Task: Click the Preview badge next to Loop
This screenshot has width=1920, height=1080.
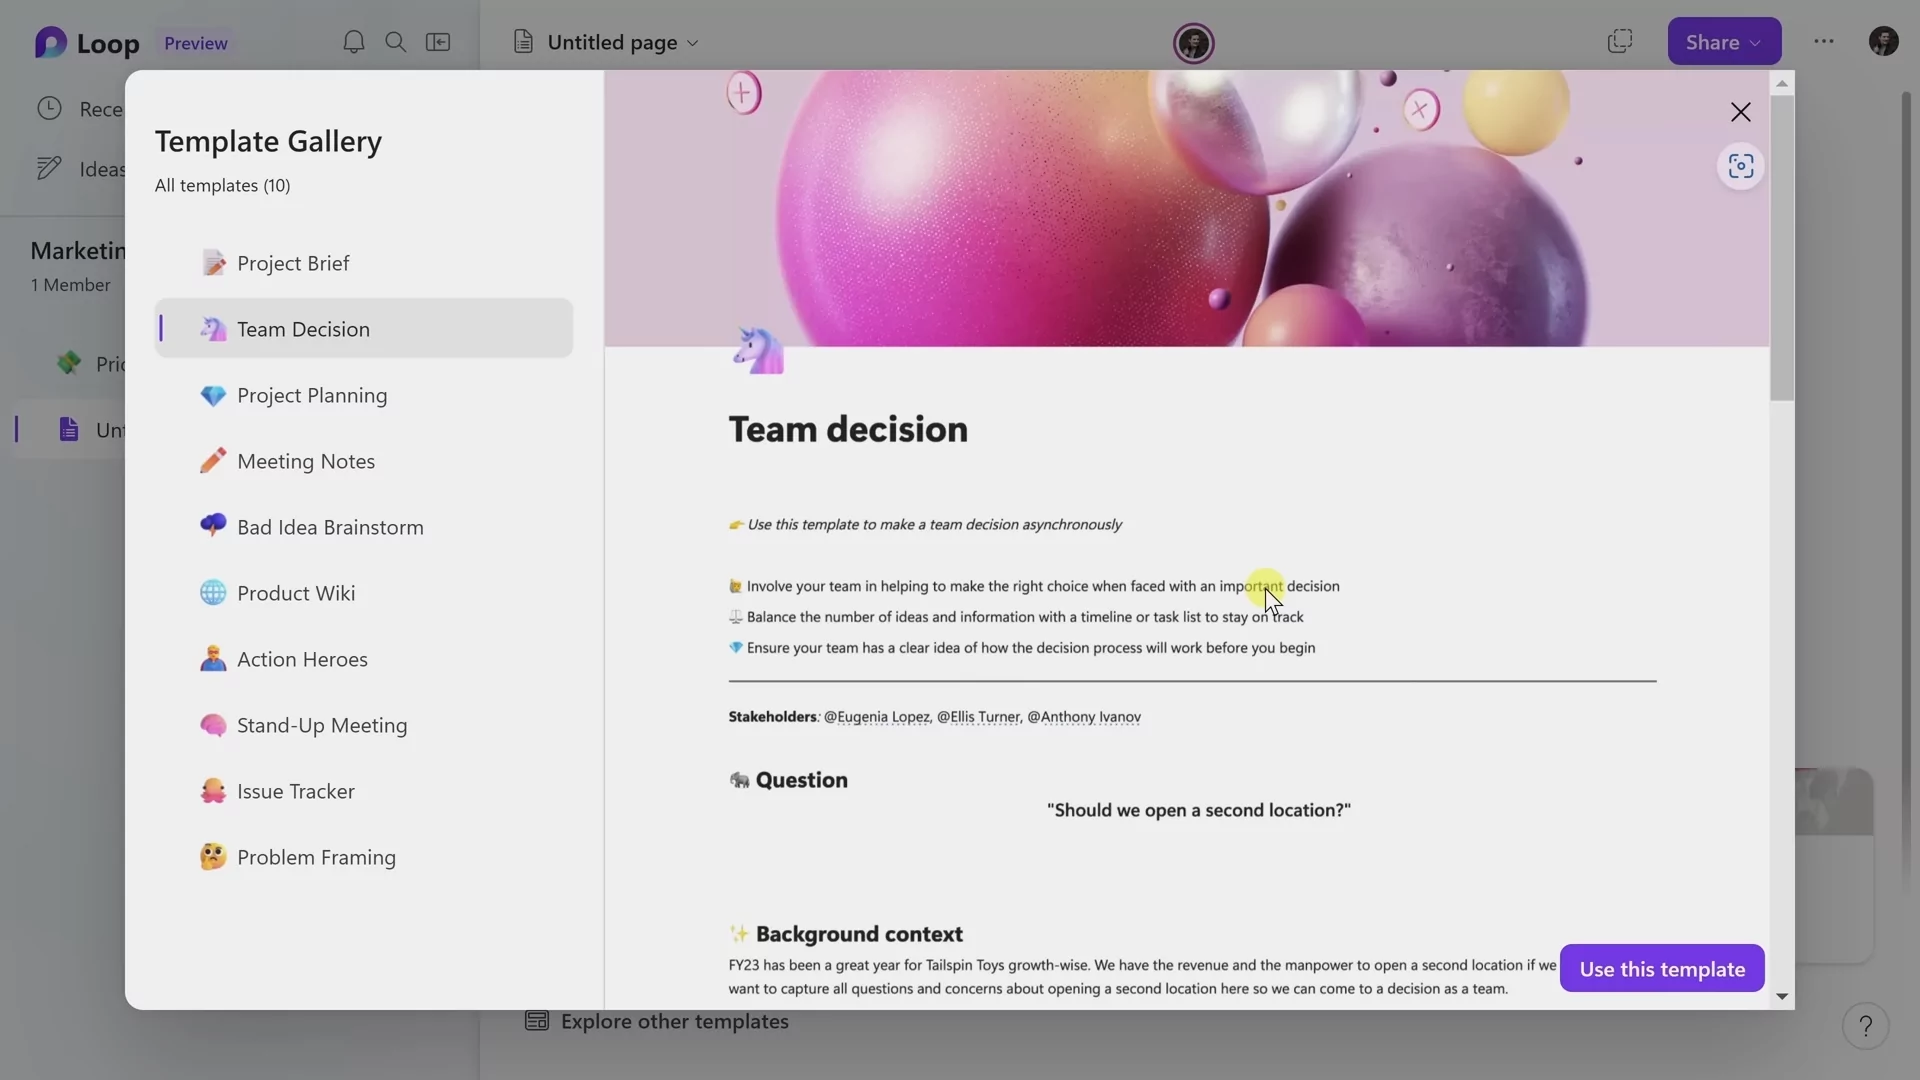Action: point(196,43)
